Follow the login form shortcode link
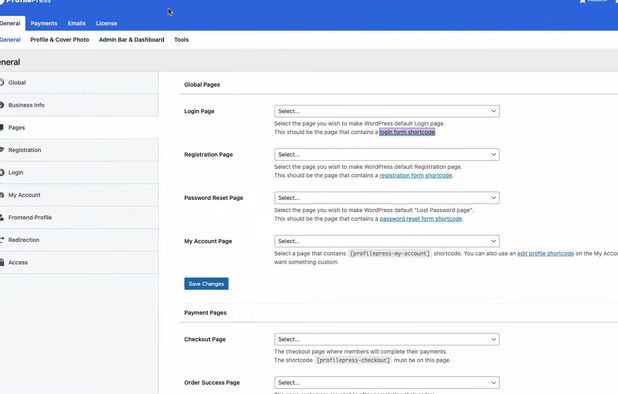The height and width of the screenshot is (394, 618). 407,132
